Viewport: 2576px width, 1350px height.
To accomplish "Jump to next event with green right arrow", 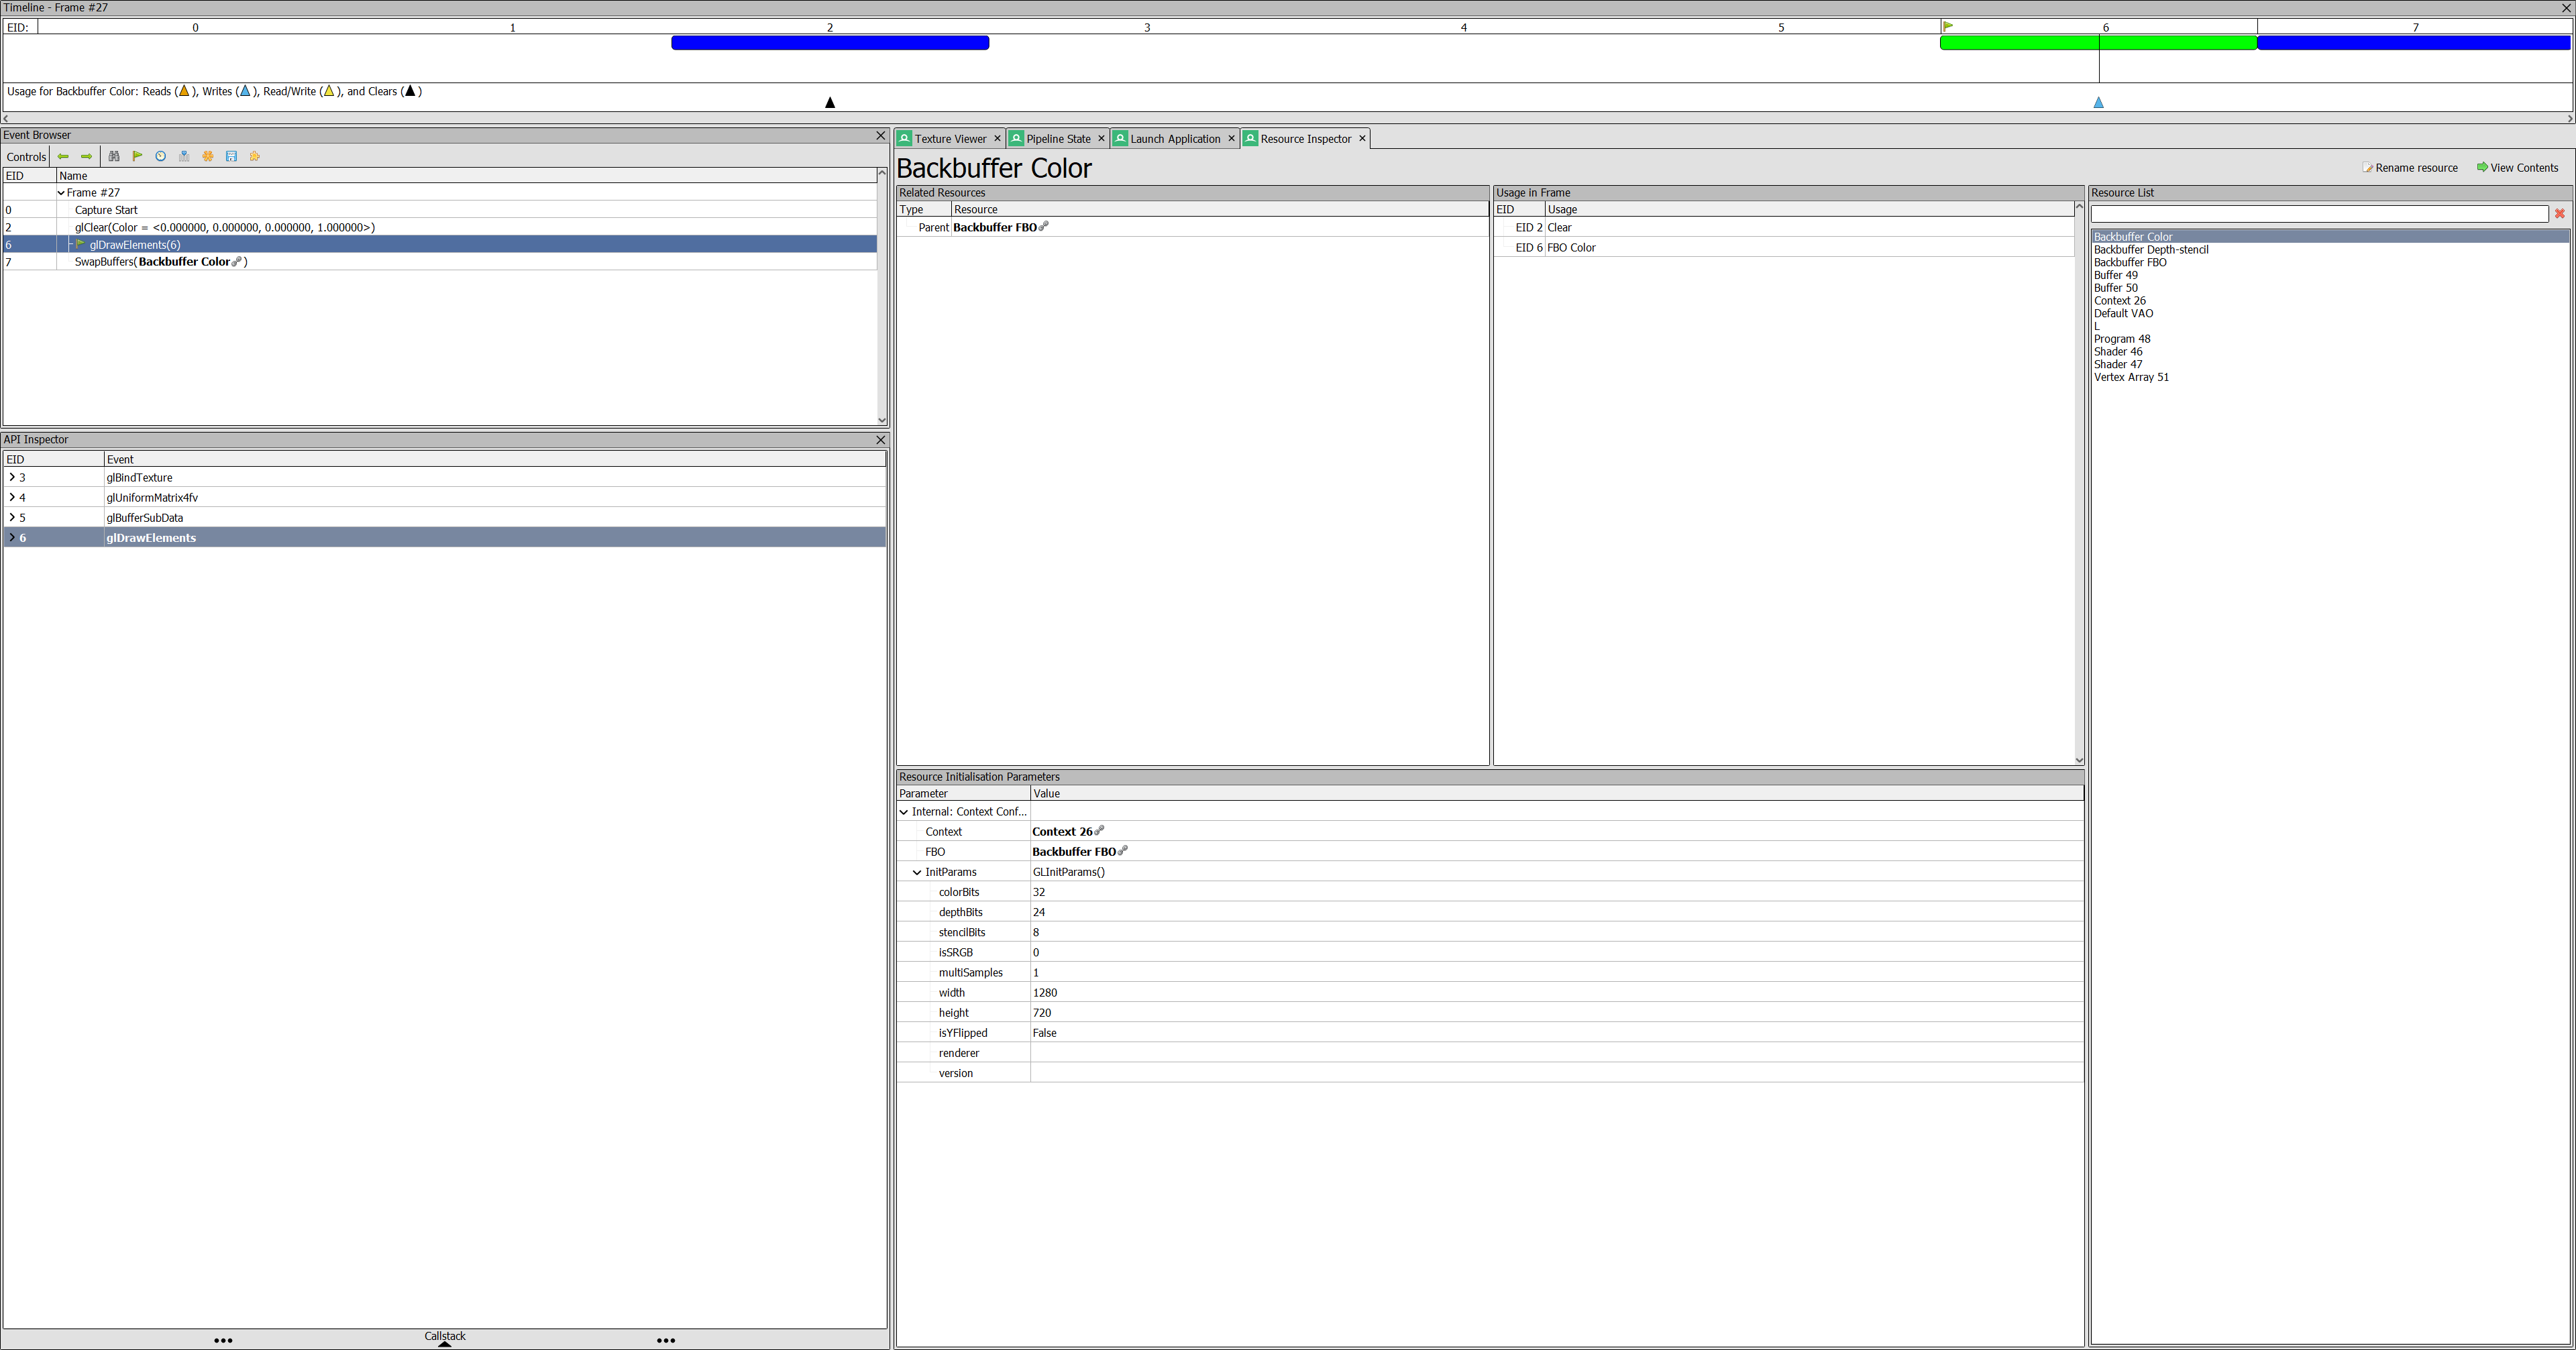I will tap(86, 157).
